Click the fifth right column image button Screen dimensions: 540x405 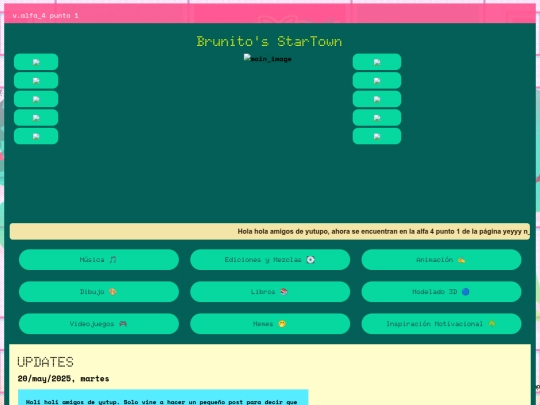click(x=377, y=136)
